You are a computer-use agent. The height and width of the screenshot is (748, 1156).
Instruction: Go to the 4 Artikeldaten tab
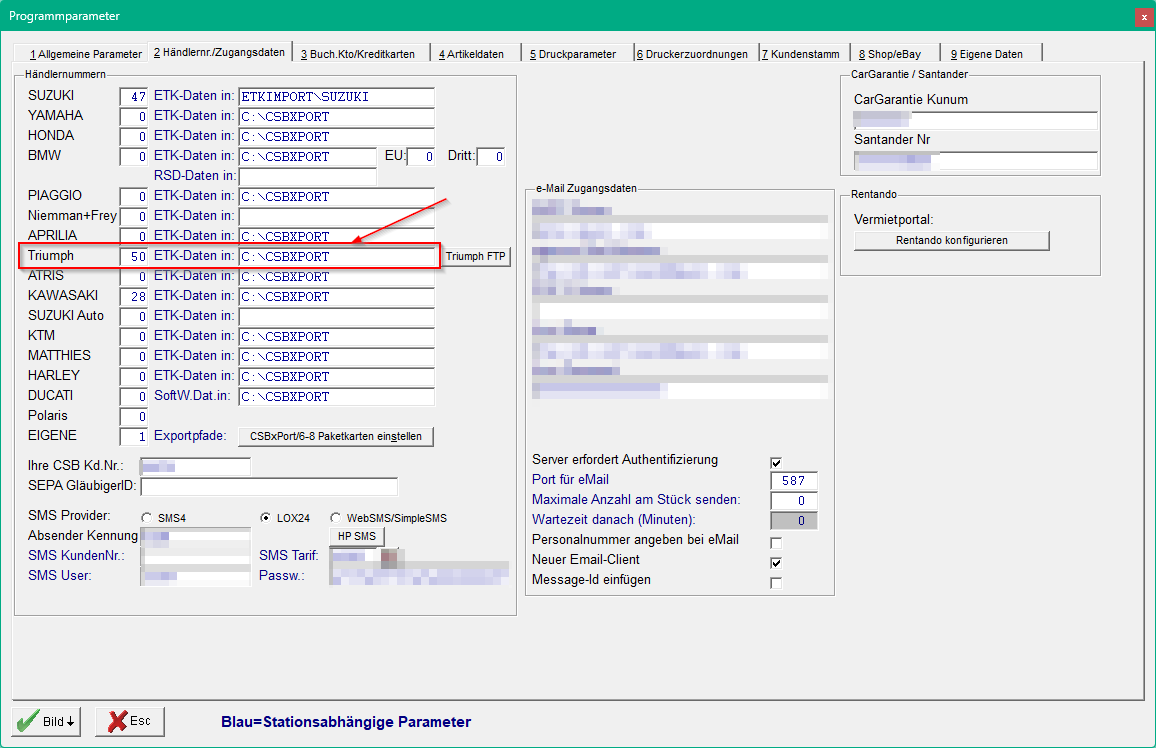tap(472, 54)
